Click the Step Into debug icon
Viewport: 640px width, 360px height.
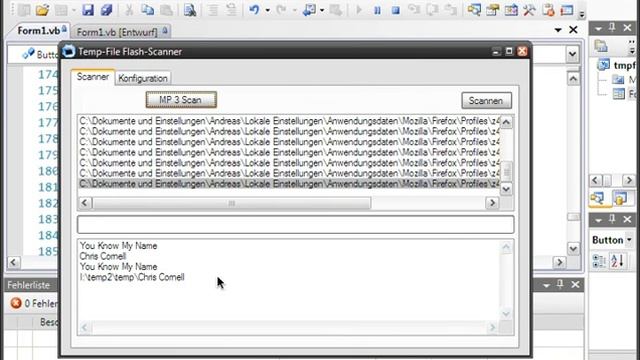coord(414,9)
